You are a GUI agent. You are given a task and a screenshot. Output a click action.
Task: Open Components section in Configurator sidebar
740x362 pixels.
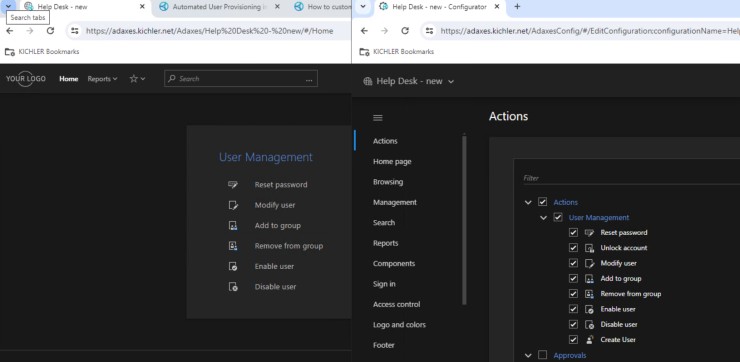tap(394, 263)
